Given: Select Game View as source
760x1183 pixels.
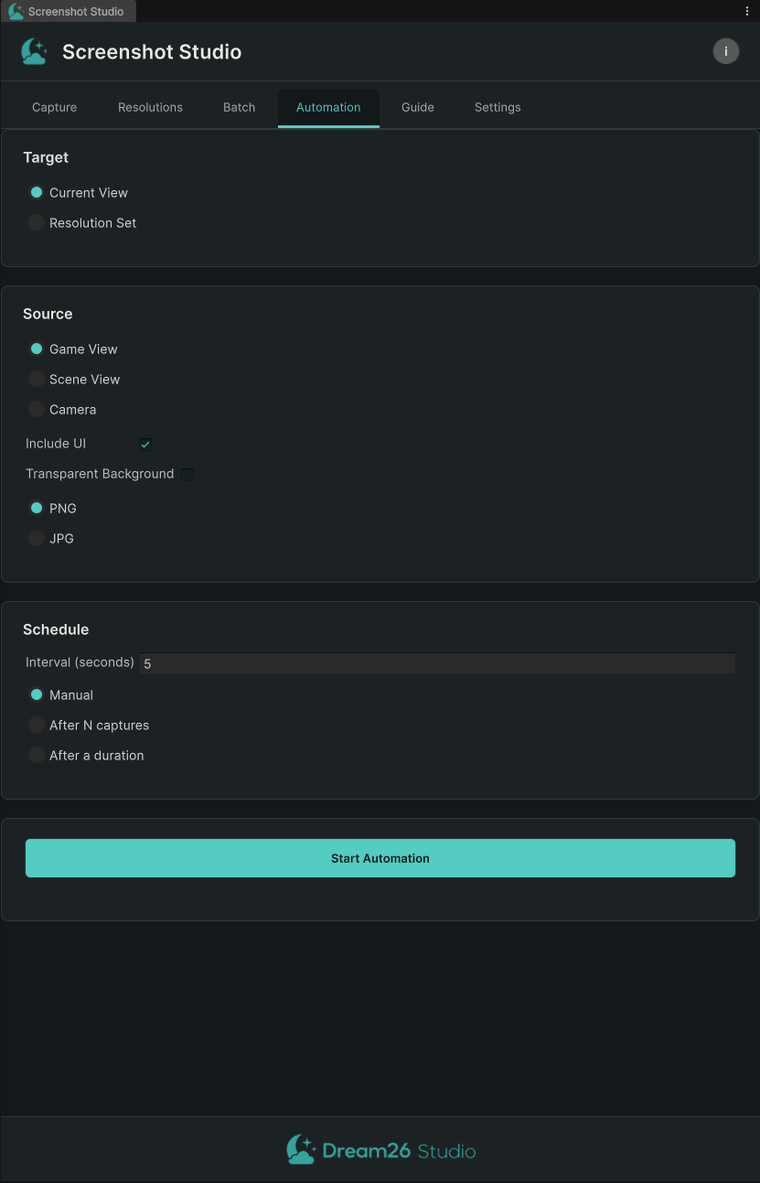Looking at the screenshot, I should [x=73, y=349].
